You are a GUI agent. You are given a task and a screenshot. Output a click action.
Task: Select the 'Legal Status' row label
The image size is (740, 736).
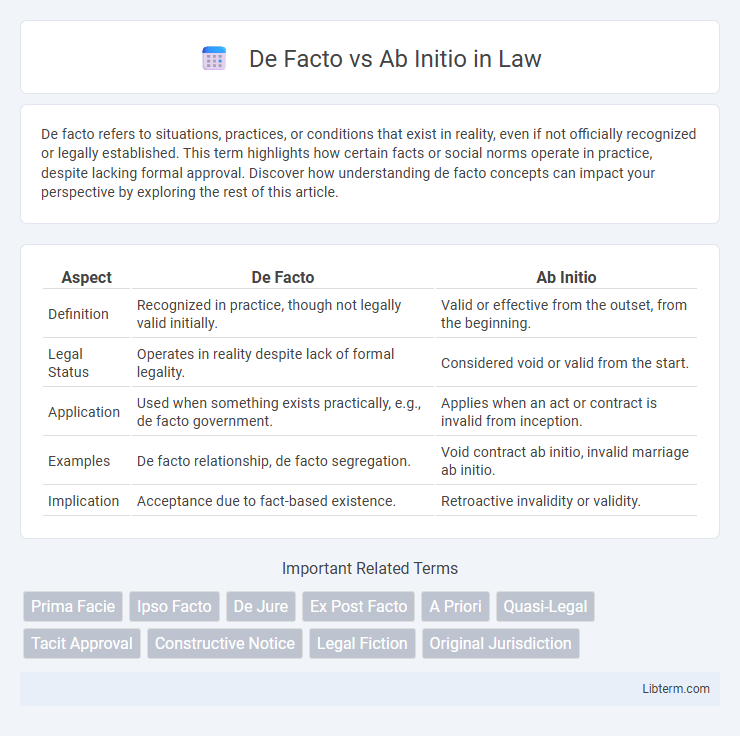tap(68, 363)
